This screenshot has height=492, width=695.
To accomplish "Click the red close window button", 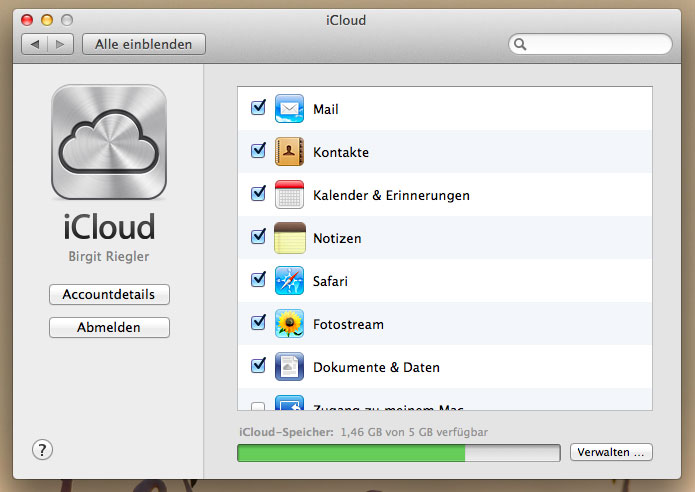I will 27,20.
